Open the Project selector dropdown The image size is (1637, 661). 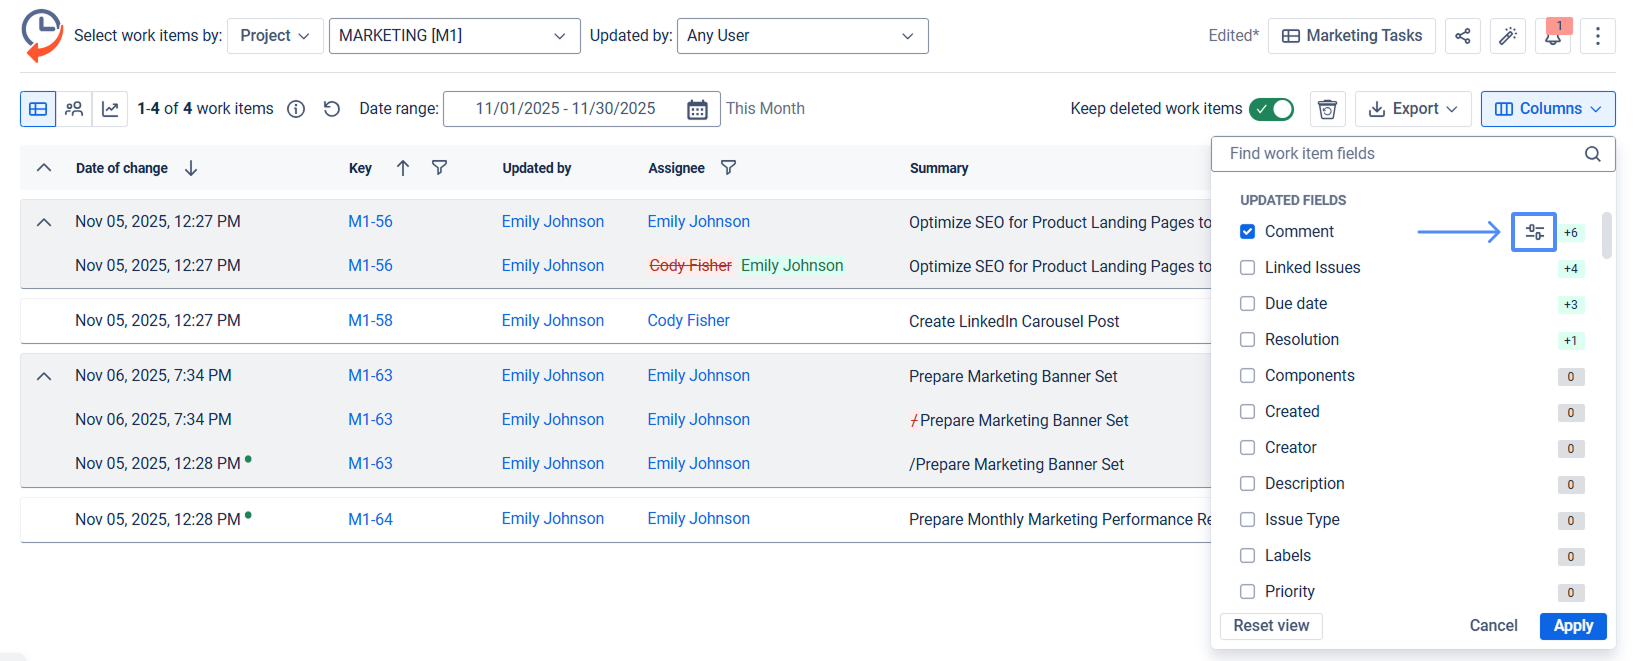(x=275, y=36)
